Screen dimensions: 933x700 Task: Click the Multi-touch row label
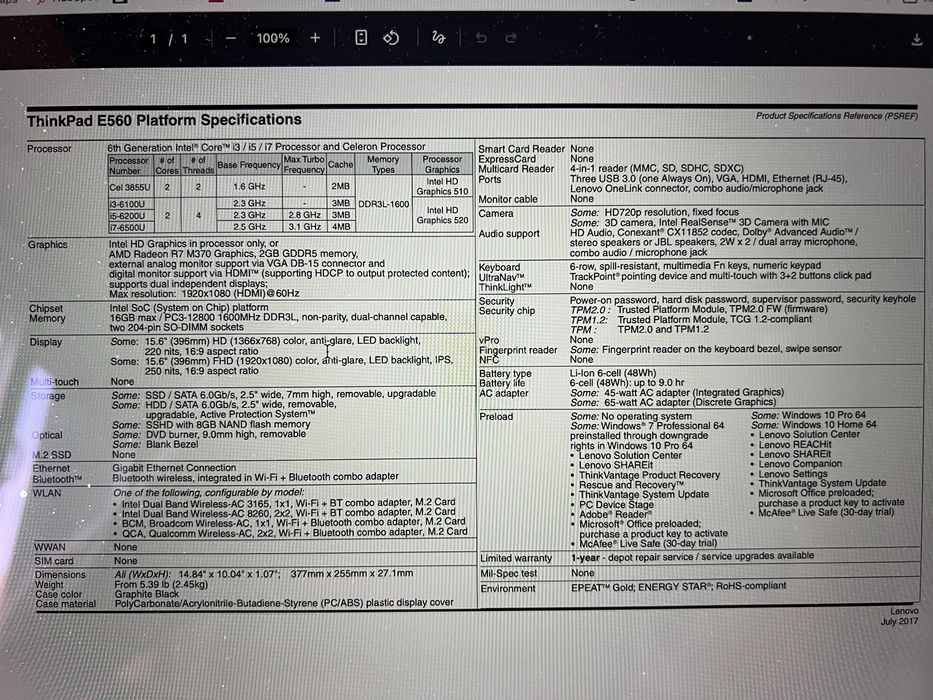click(55, 382)
